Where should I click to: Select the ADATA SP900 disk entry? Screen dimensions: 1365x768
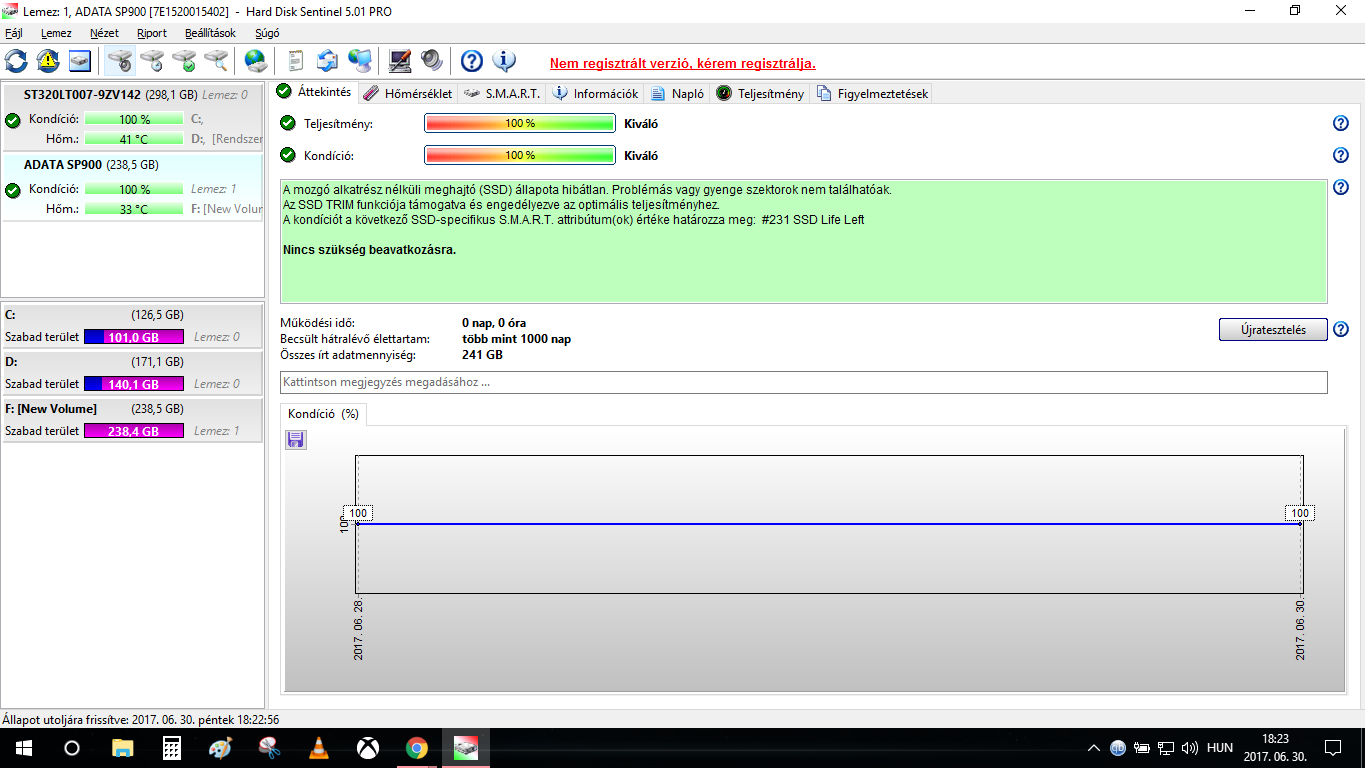(x=133, y=187)
